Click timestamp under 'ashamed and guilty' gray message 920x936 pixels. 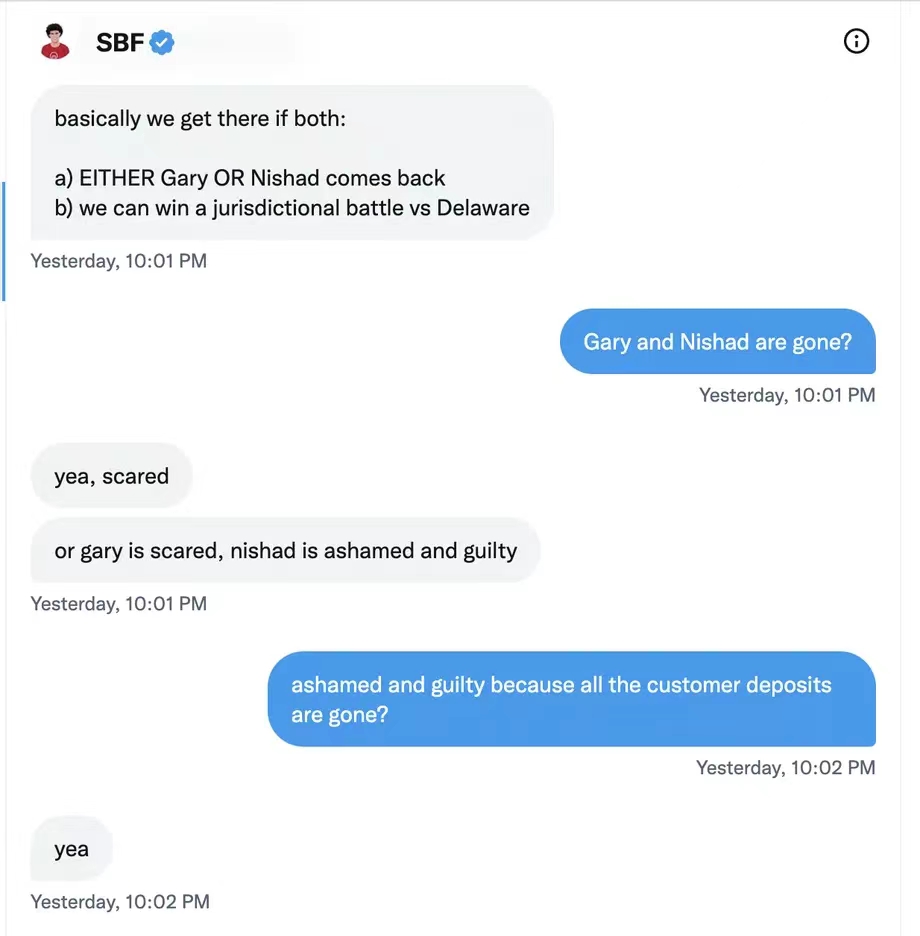[119, 604]
